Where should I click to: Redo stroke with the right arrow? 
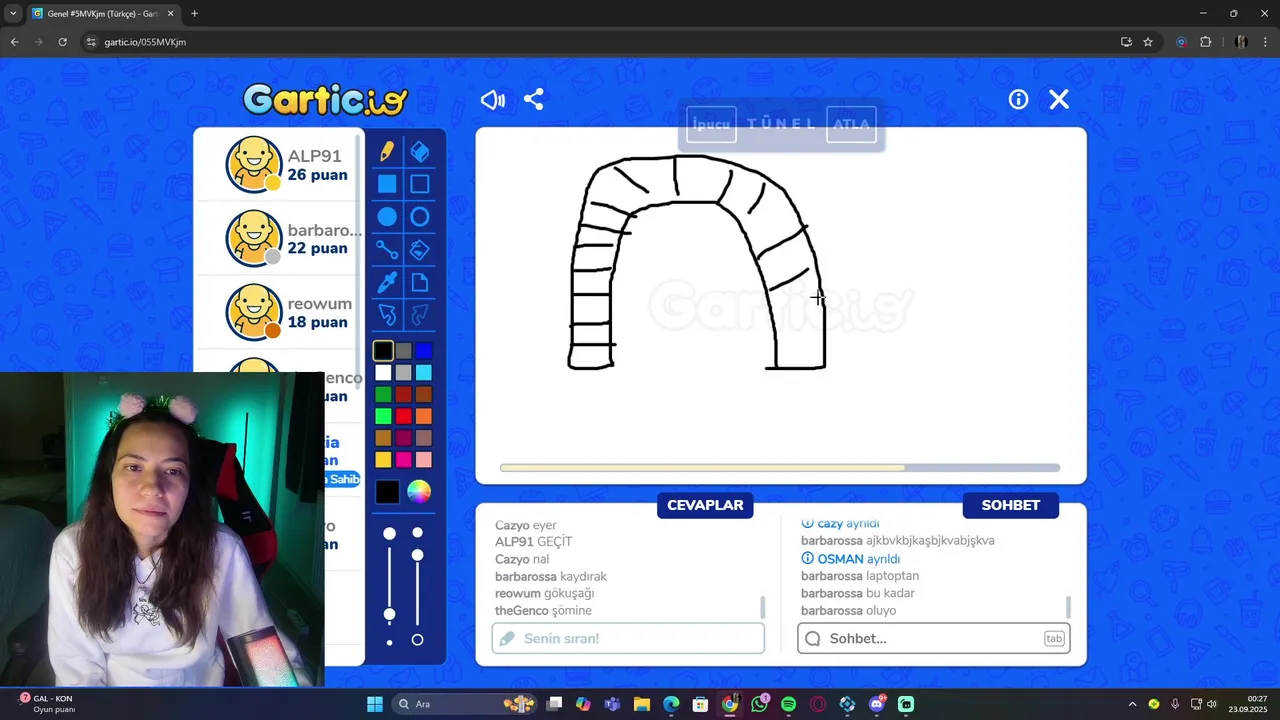point(420,316)
